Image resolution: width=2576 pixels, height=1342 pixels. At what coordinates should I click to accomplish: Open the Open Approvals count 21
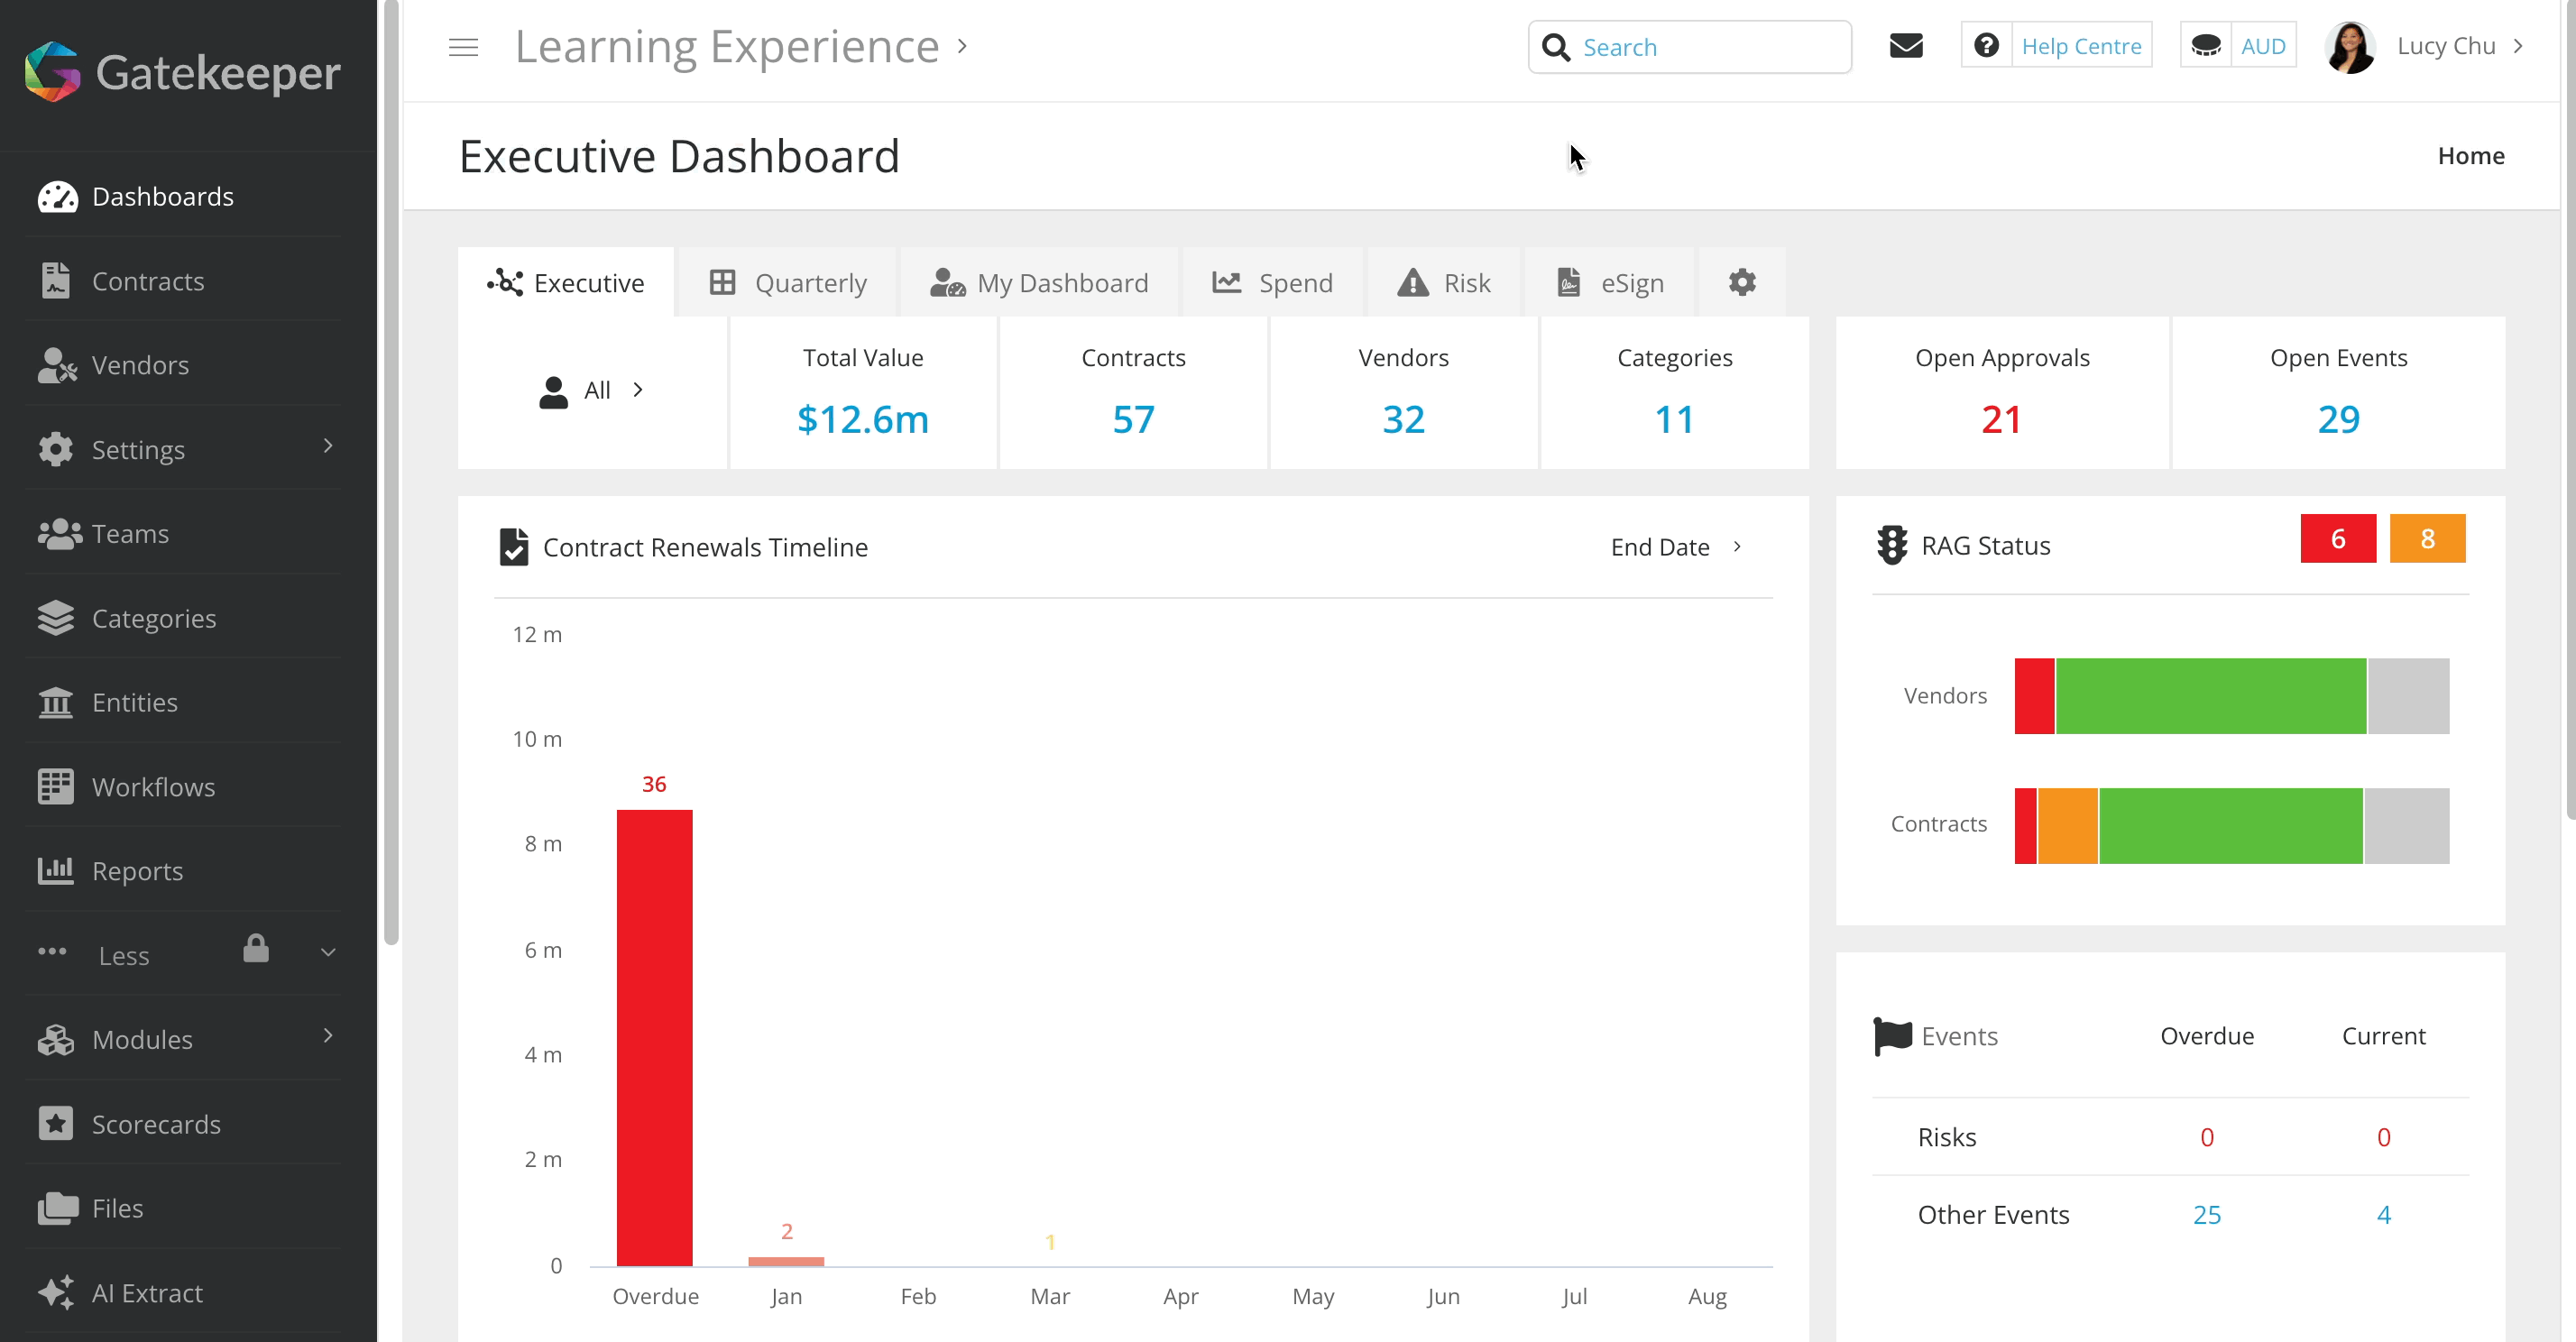(x=2001, y=419)
